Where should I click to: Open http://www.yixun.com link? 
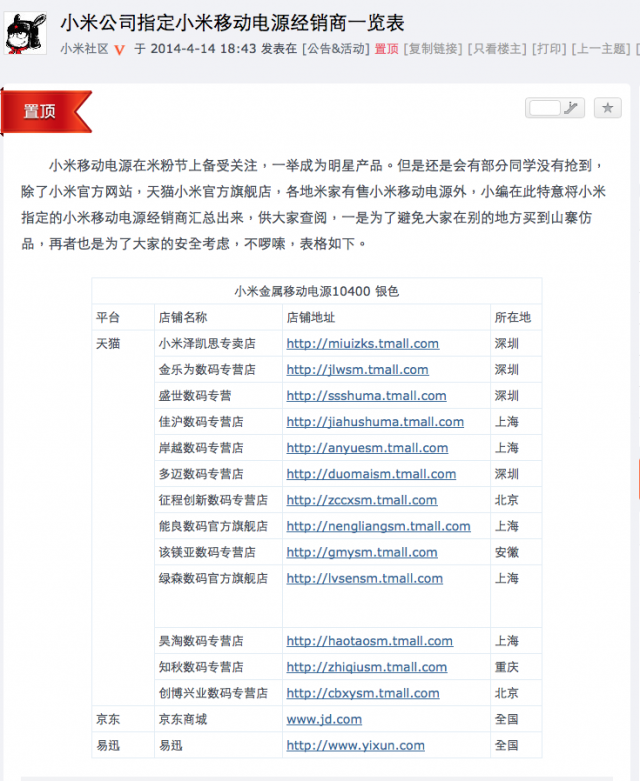pos(355,746)
